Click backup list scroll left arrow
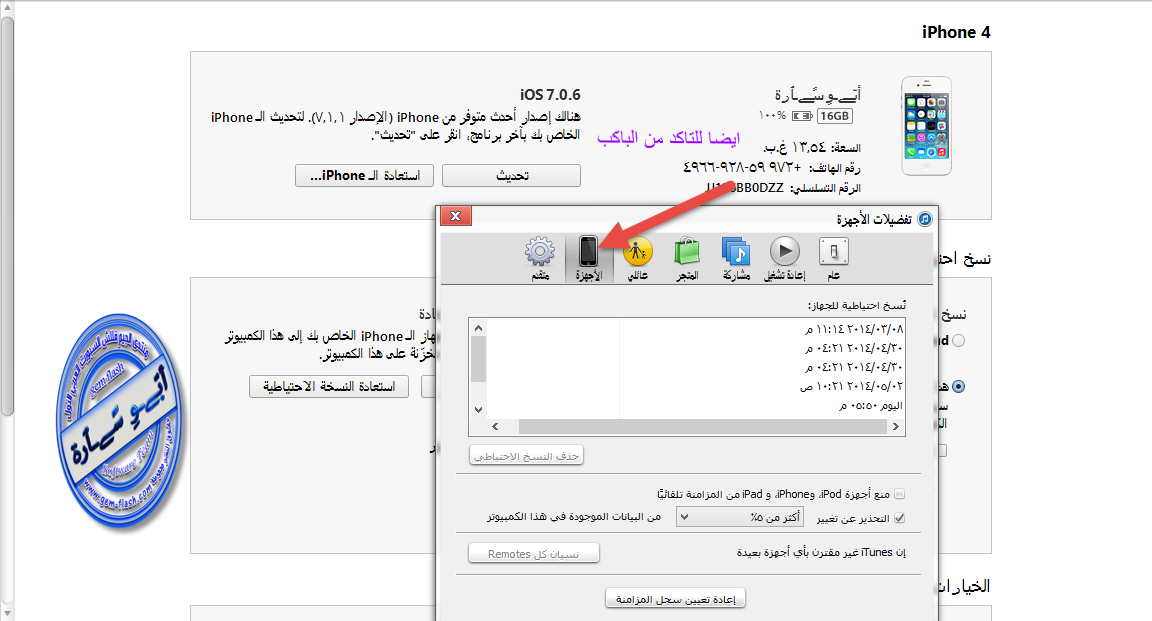1152x621 pixels. [x=495, y=426]
